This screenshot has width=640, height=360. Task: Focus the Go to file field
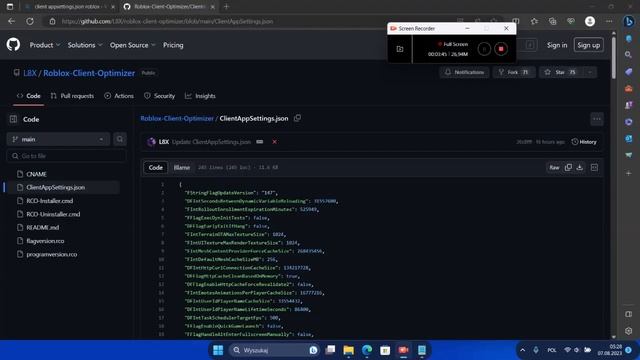(66, 156)
